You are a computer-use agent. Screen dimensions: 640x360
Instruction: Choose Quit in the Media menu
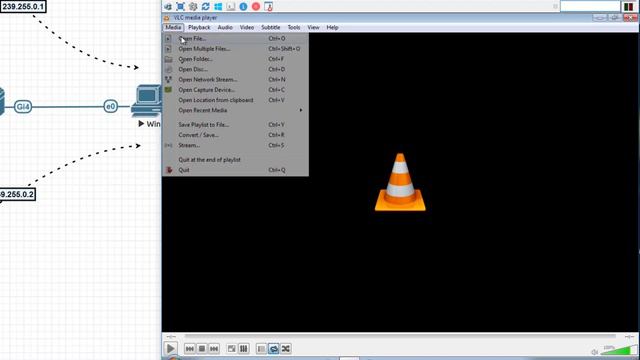(x=236, y=170)
